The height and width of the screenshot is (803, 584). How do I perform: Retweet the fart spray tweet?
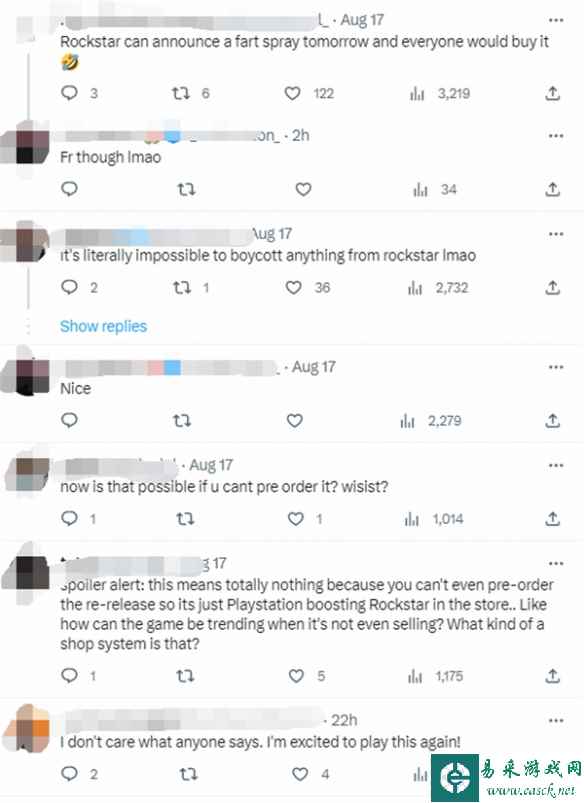(x=180, y=93)
